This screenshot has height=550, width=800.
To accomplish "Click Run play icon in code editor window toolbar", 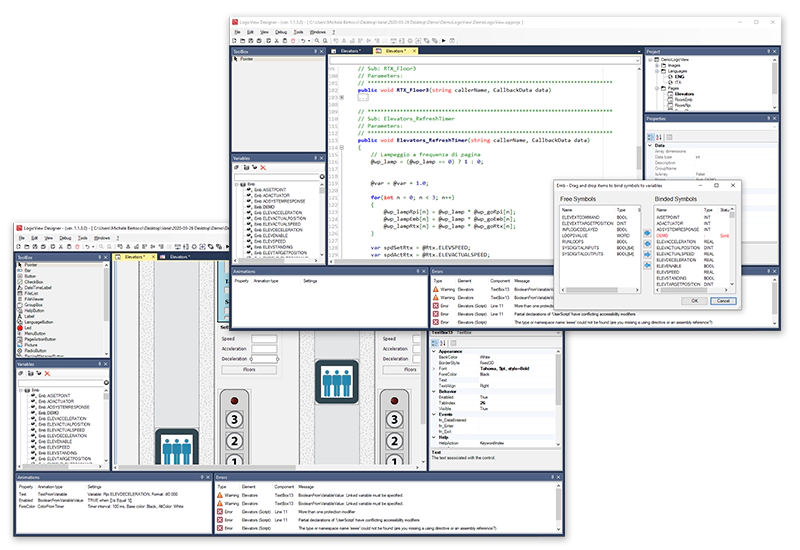I will pos(444,41).
